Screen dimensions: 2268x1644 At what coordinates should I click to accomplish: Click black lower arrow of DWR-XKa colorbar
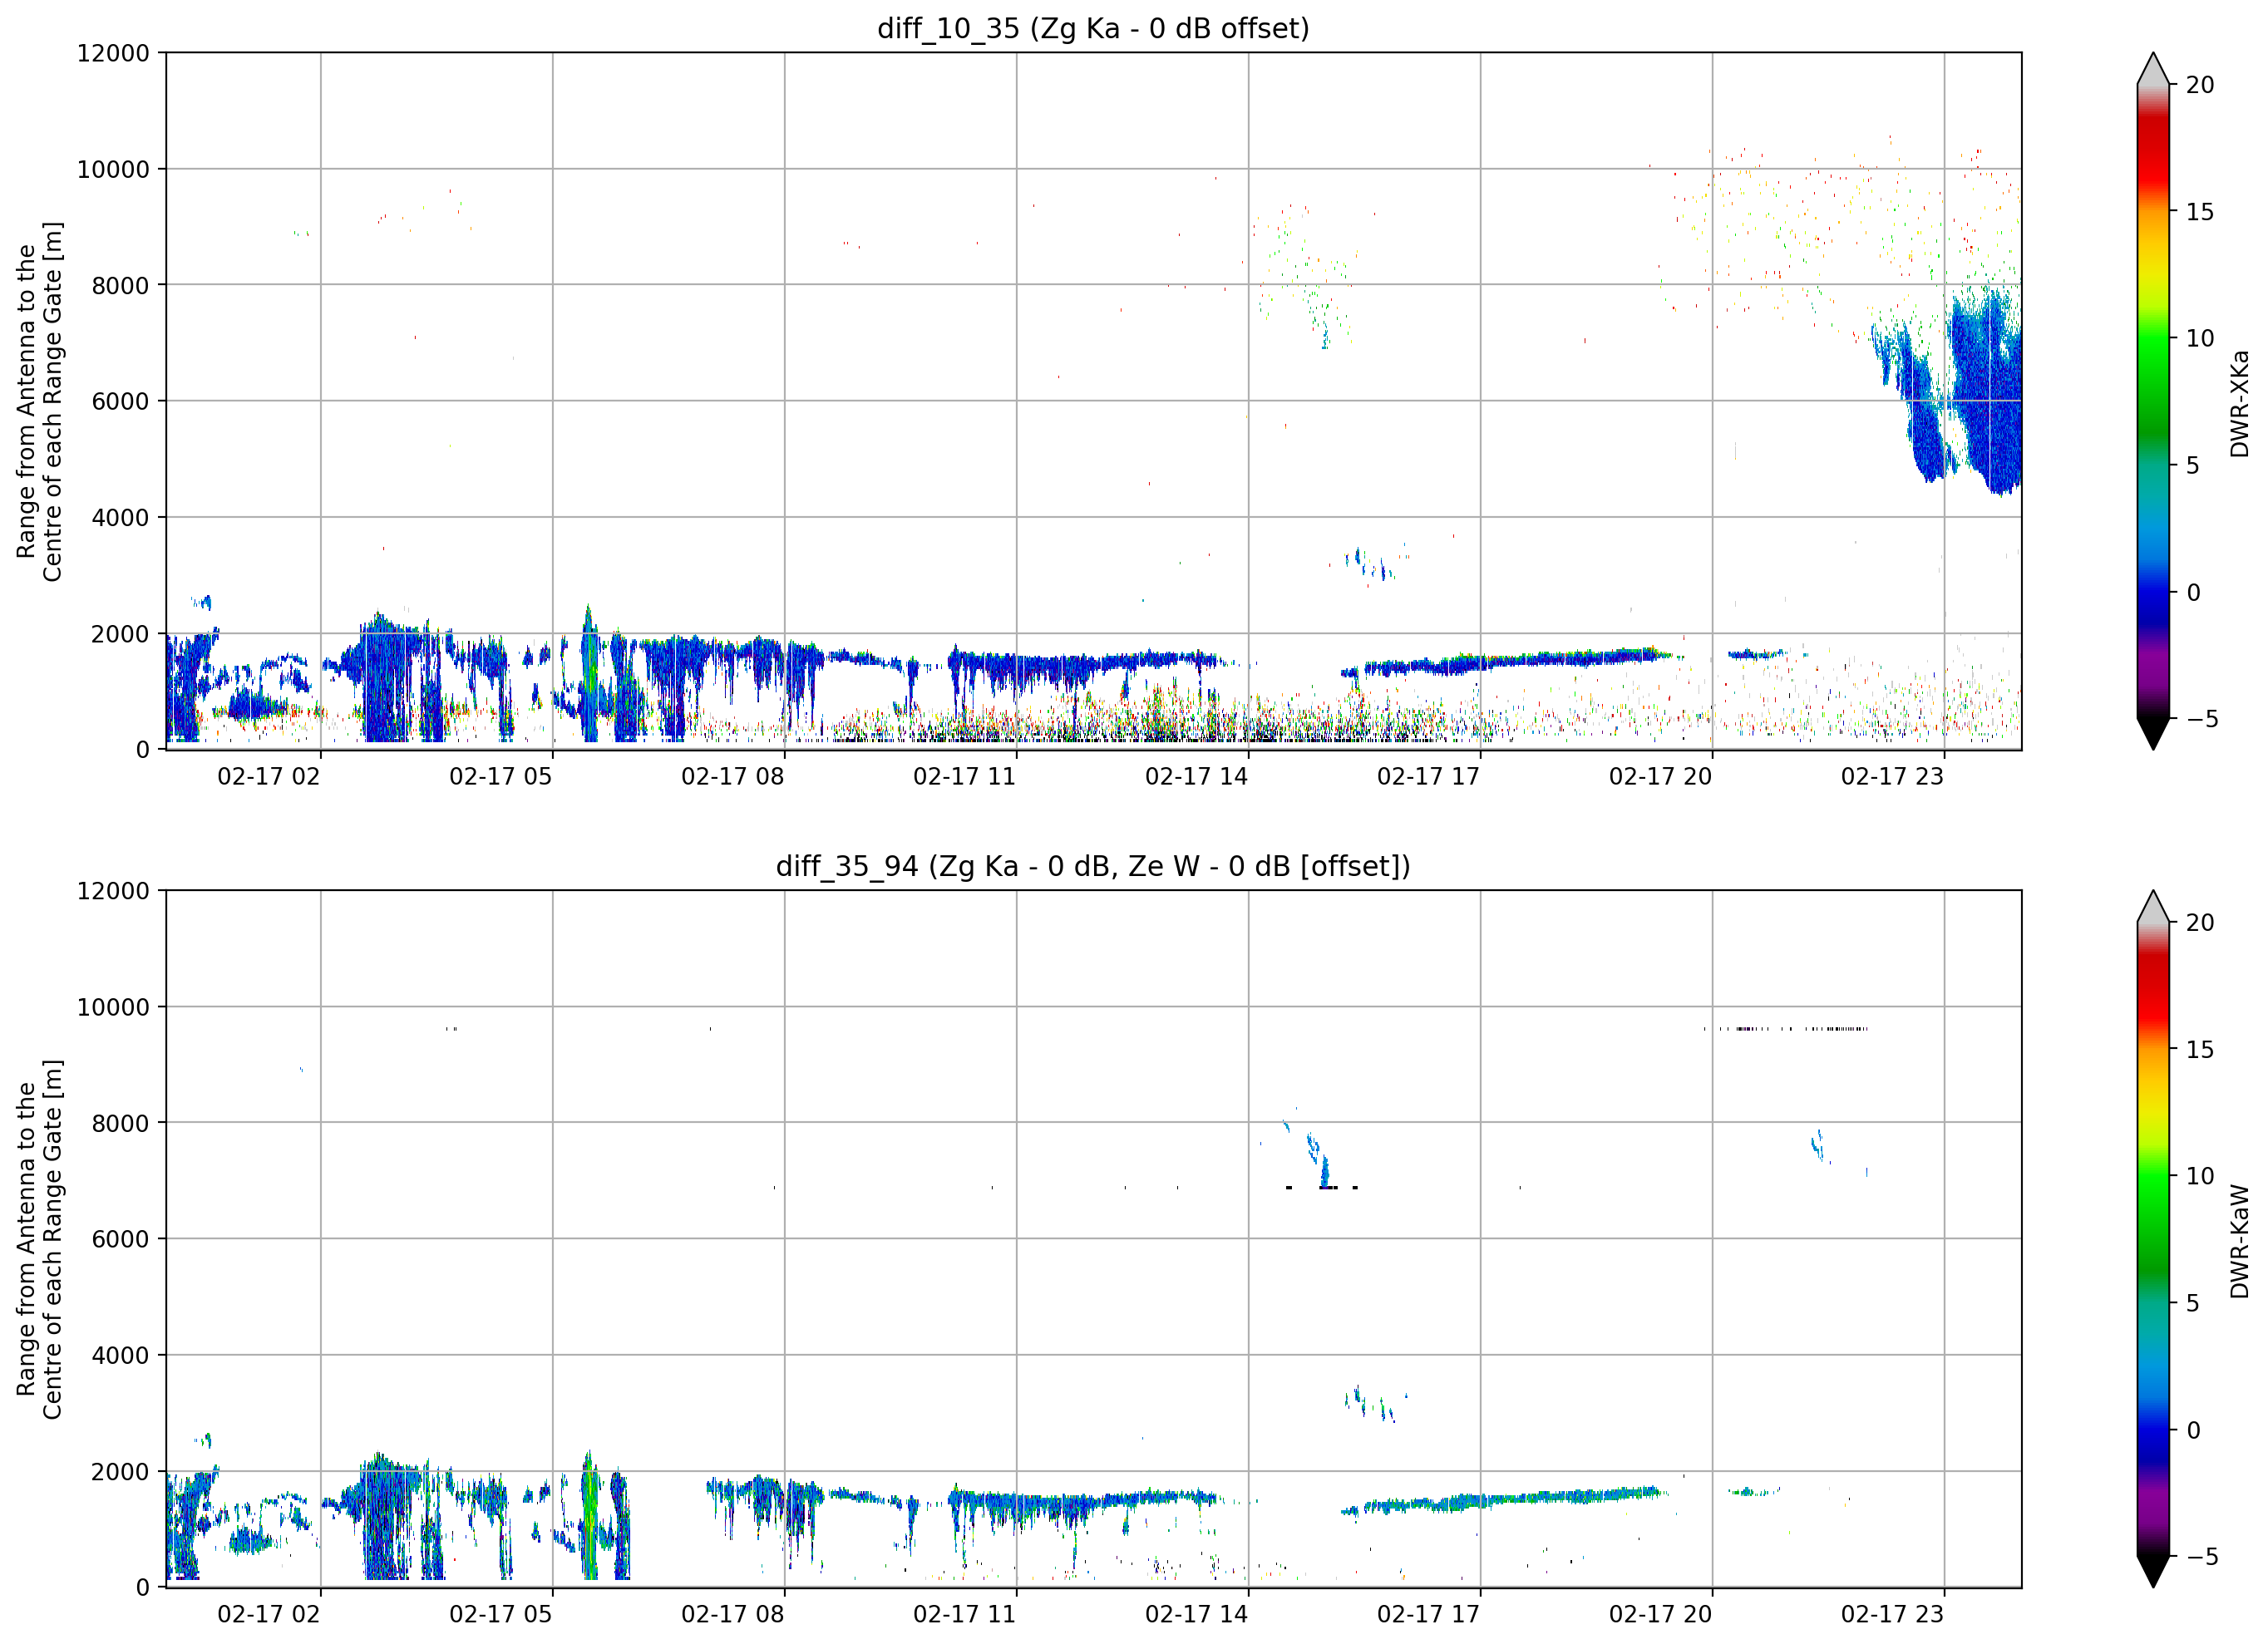click(2153, 733)
